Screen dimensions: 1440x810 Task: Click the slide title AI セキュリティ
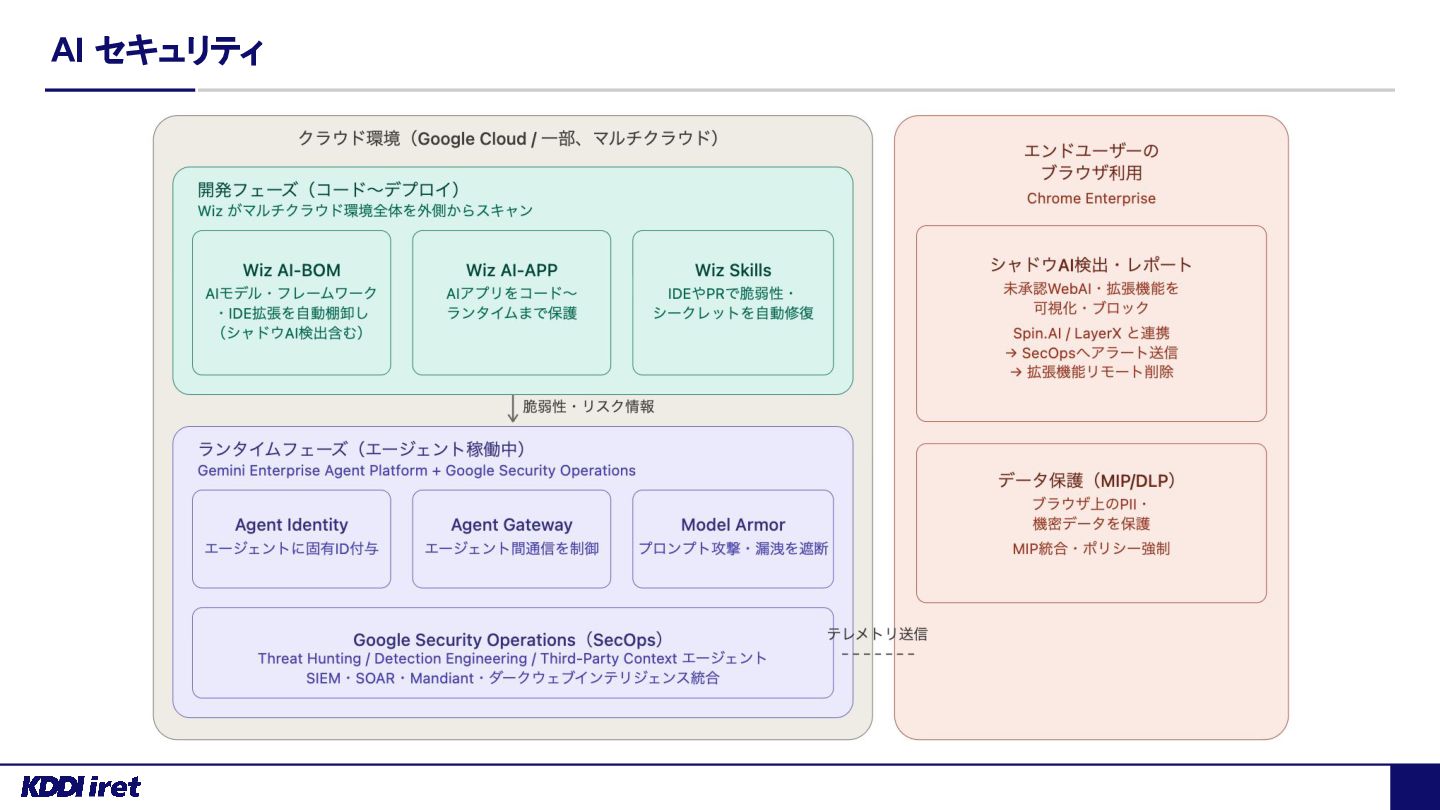tap(157, 51)
